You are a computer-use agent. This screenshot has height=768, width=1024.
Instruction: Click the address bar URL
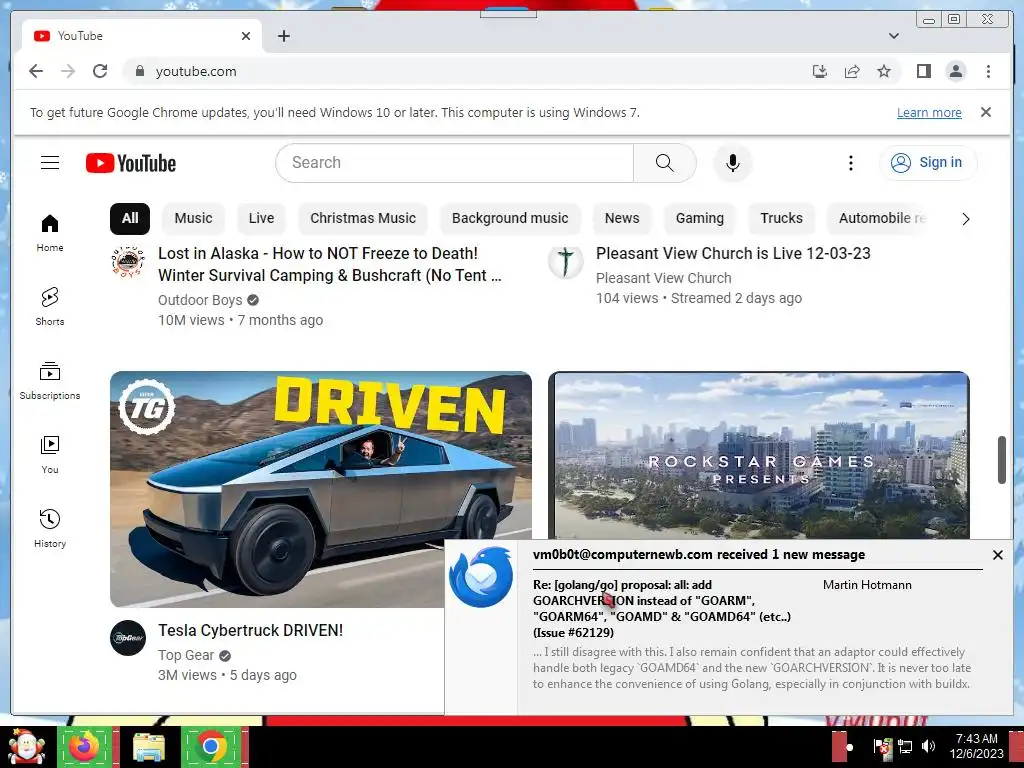click(196, 71)
